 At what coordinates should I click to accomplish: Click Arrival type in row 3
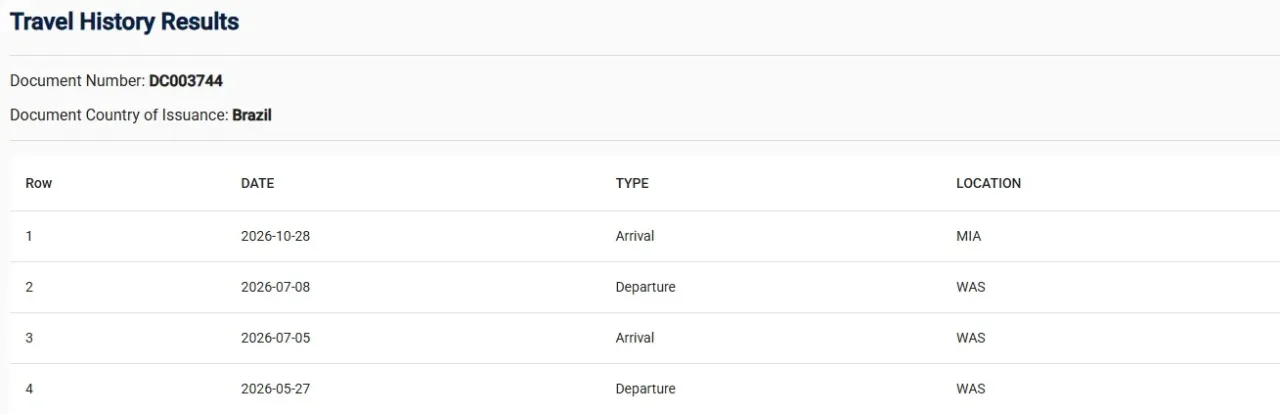pos(635,338)
